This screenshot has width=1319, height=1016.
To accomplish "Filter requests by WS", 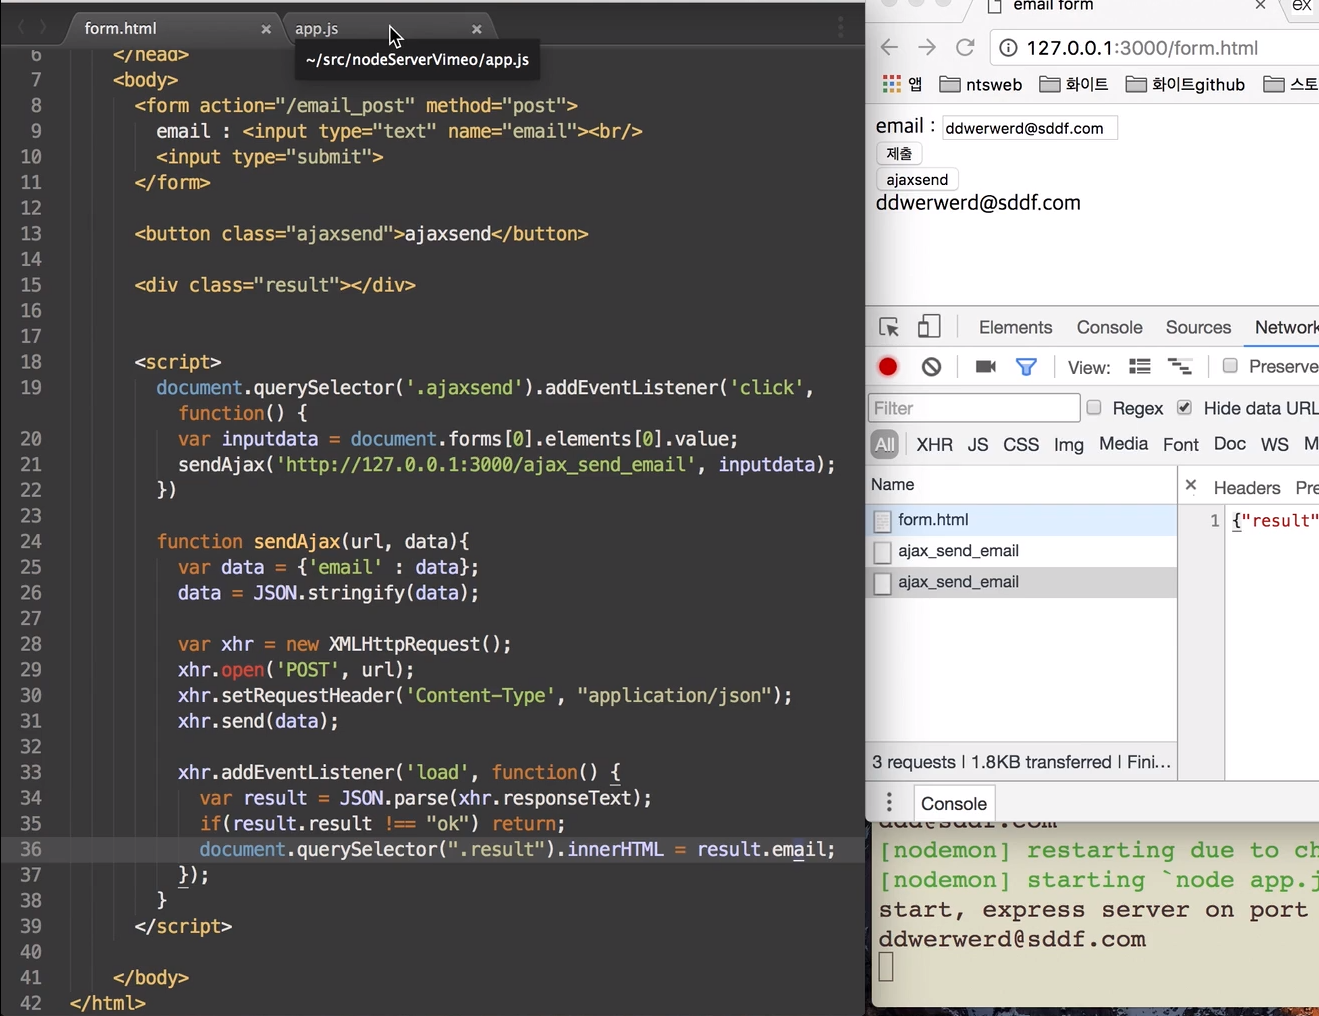I will point(1275,444).
